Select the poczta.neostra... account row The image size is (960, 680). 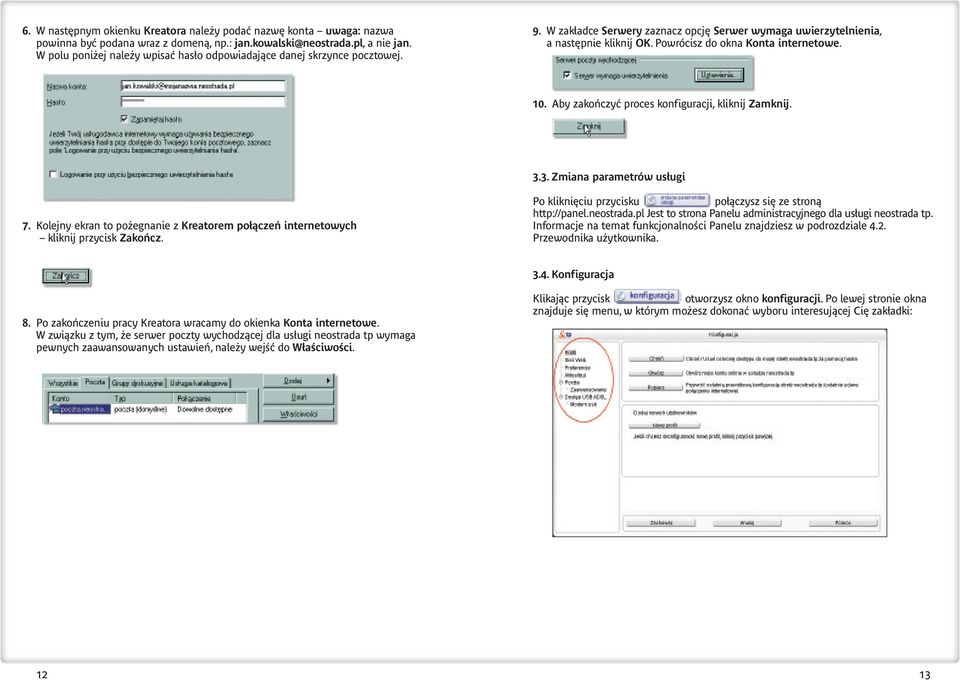tap(85, 409)
